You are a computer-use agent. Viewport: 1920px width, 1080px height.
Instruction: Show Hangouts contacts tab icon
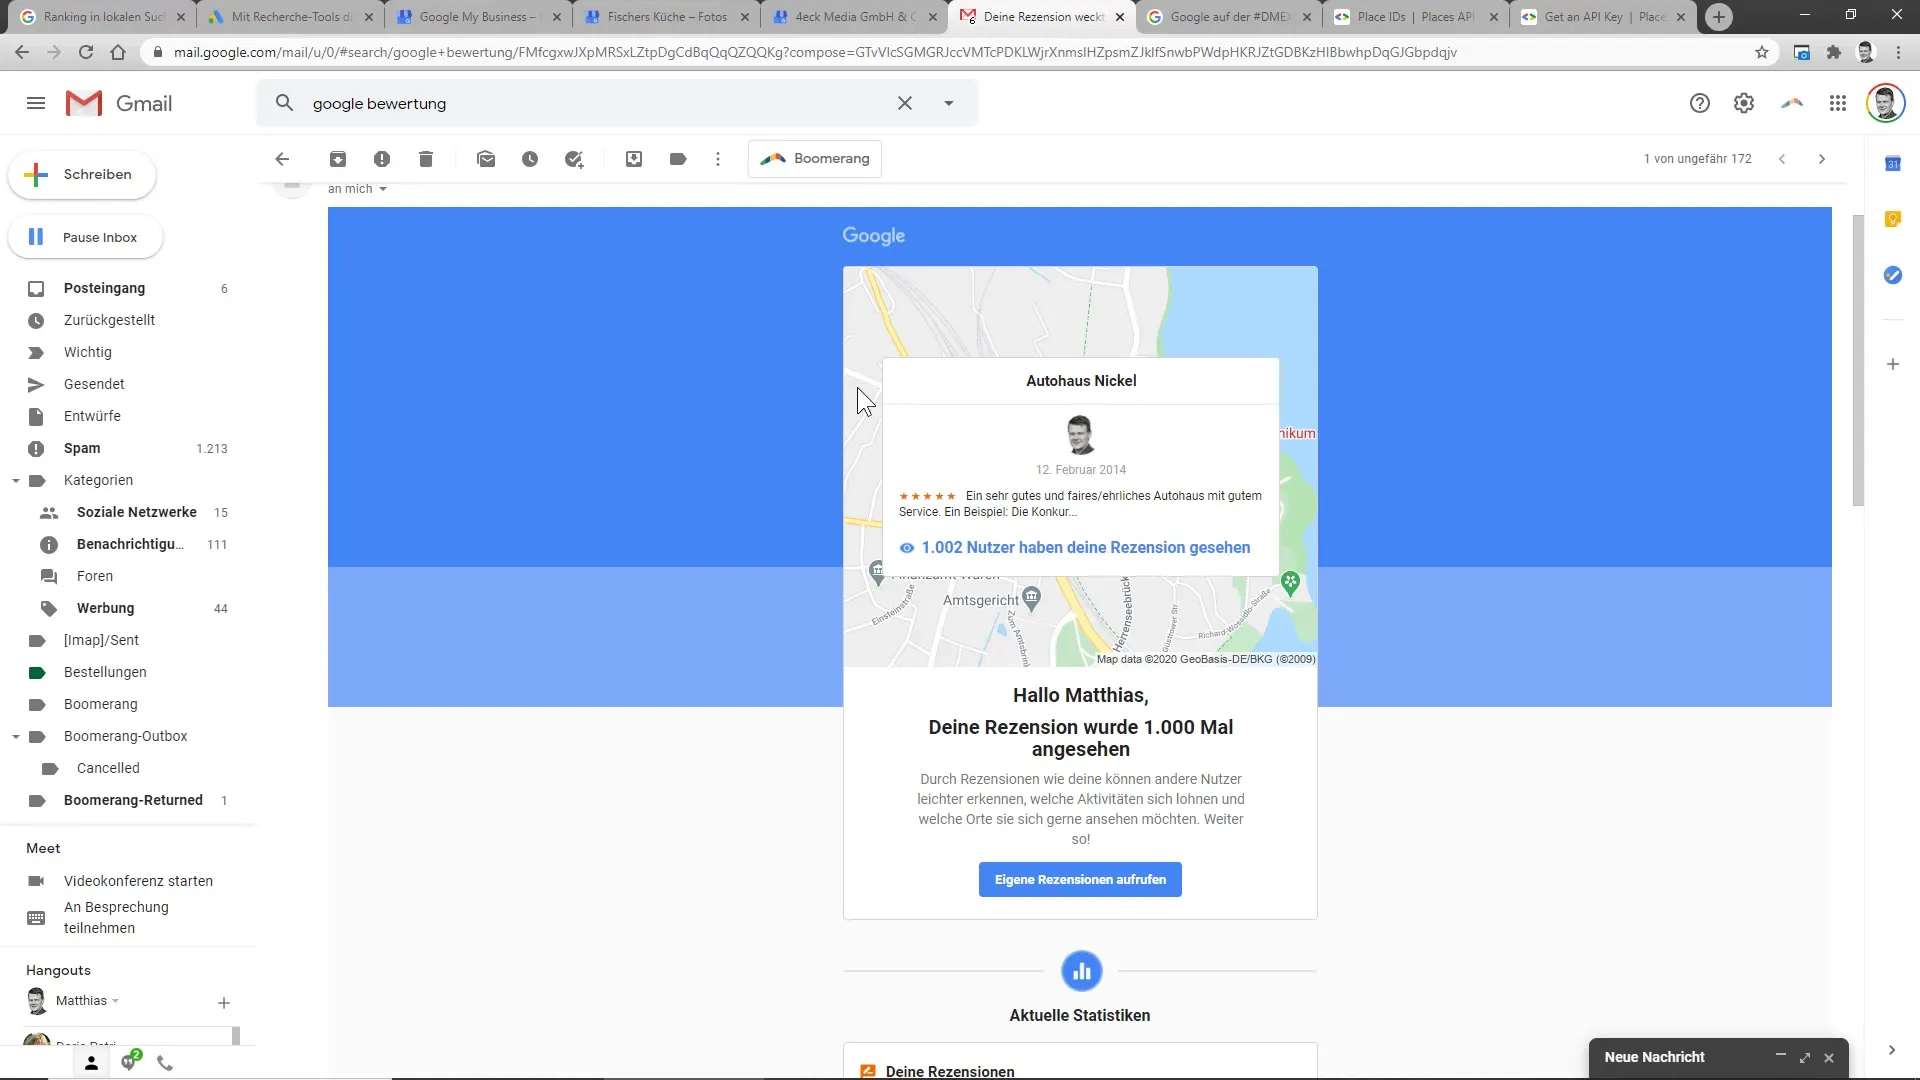91,1063
